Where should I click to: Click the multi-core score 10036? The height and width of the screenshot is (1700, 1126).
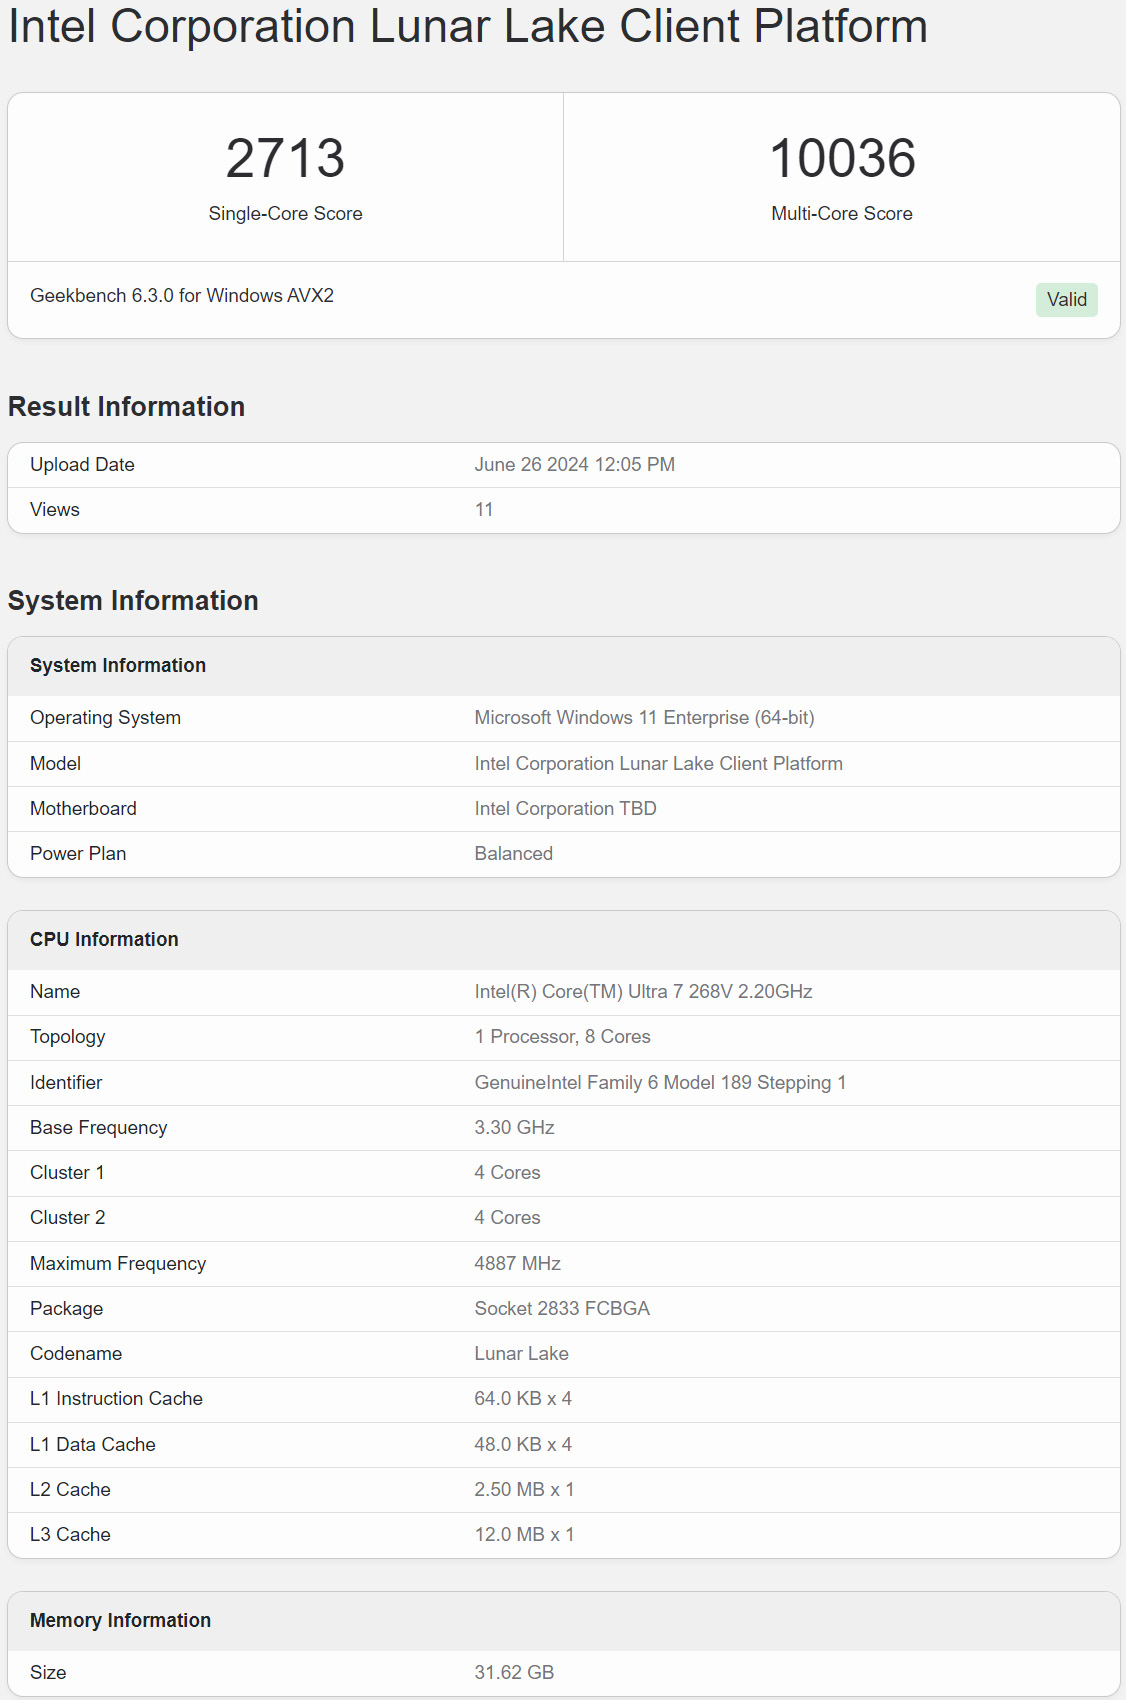[x=842, y=158]
